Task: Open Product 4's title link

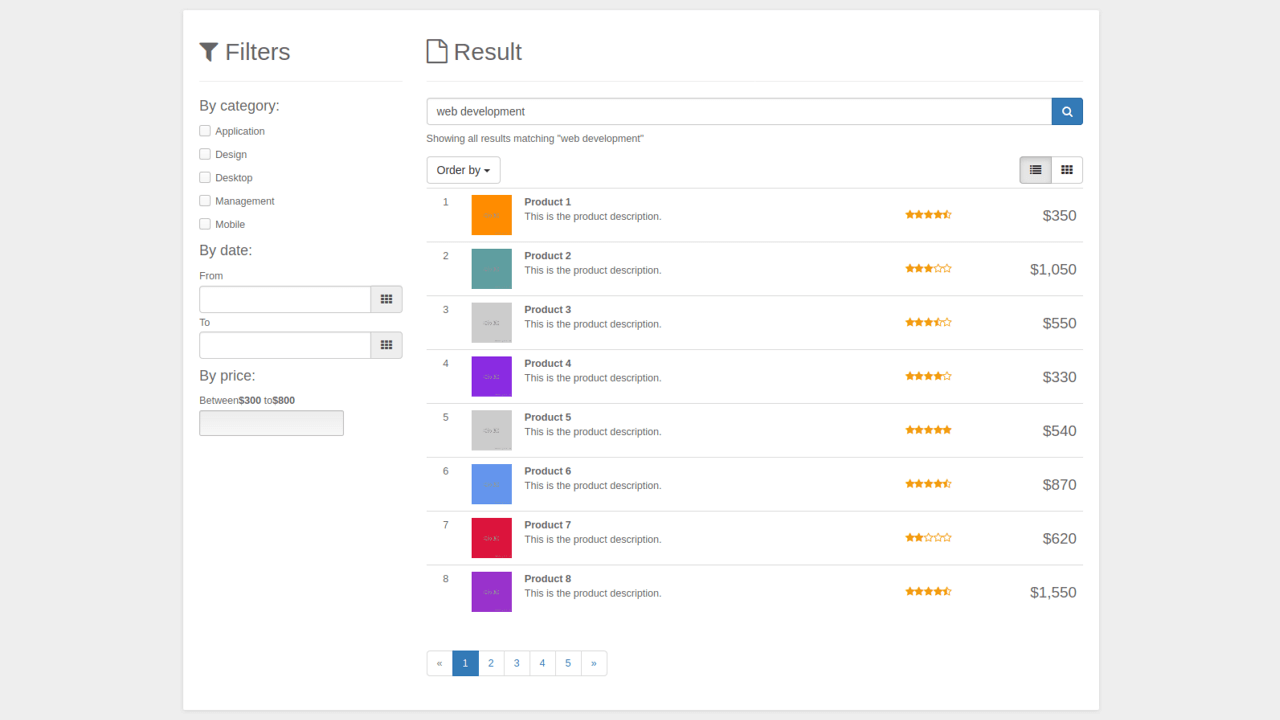Action: coord(548,363)
